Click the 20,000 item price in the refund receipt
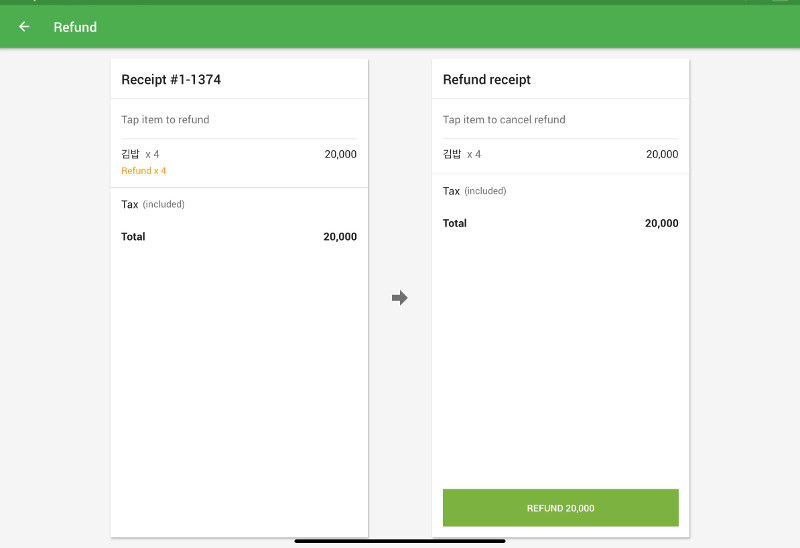Viewport: 800px width, 548px height. pyautogui.click(x=662, y=154)
